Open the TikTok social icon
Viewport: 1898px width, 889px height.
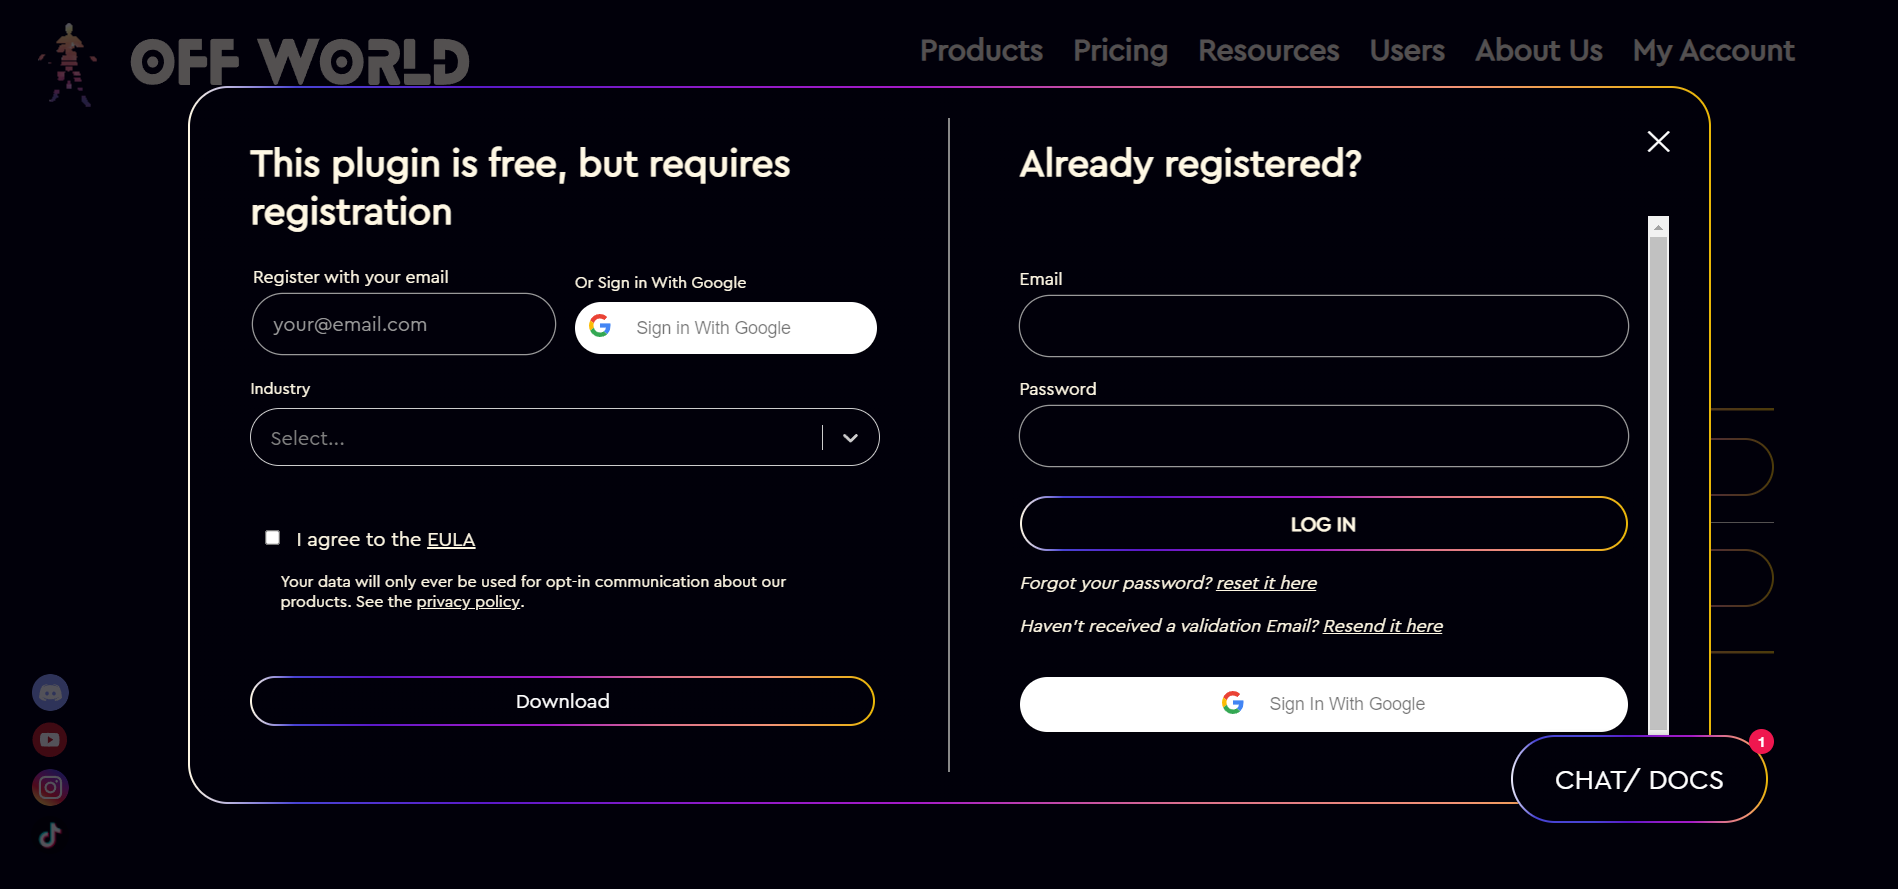point(50,835)
